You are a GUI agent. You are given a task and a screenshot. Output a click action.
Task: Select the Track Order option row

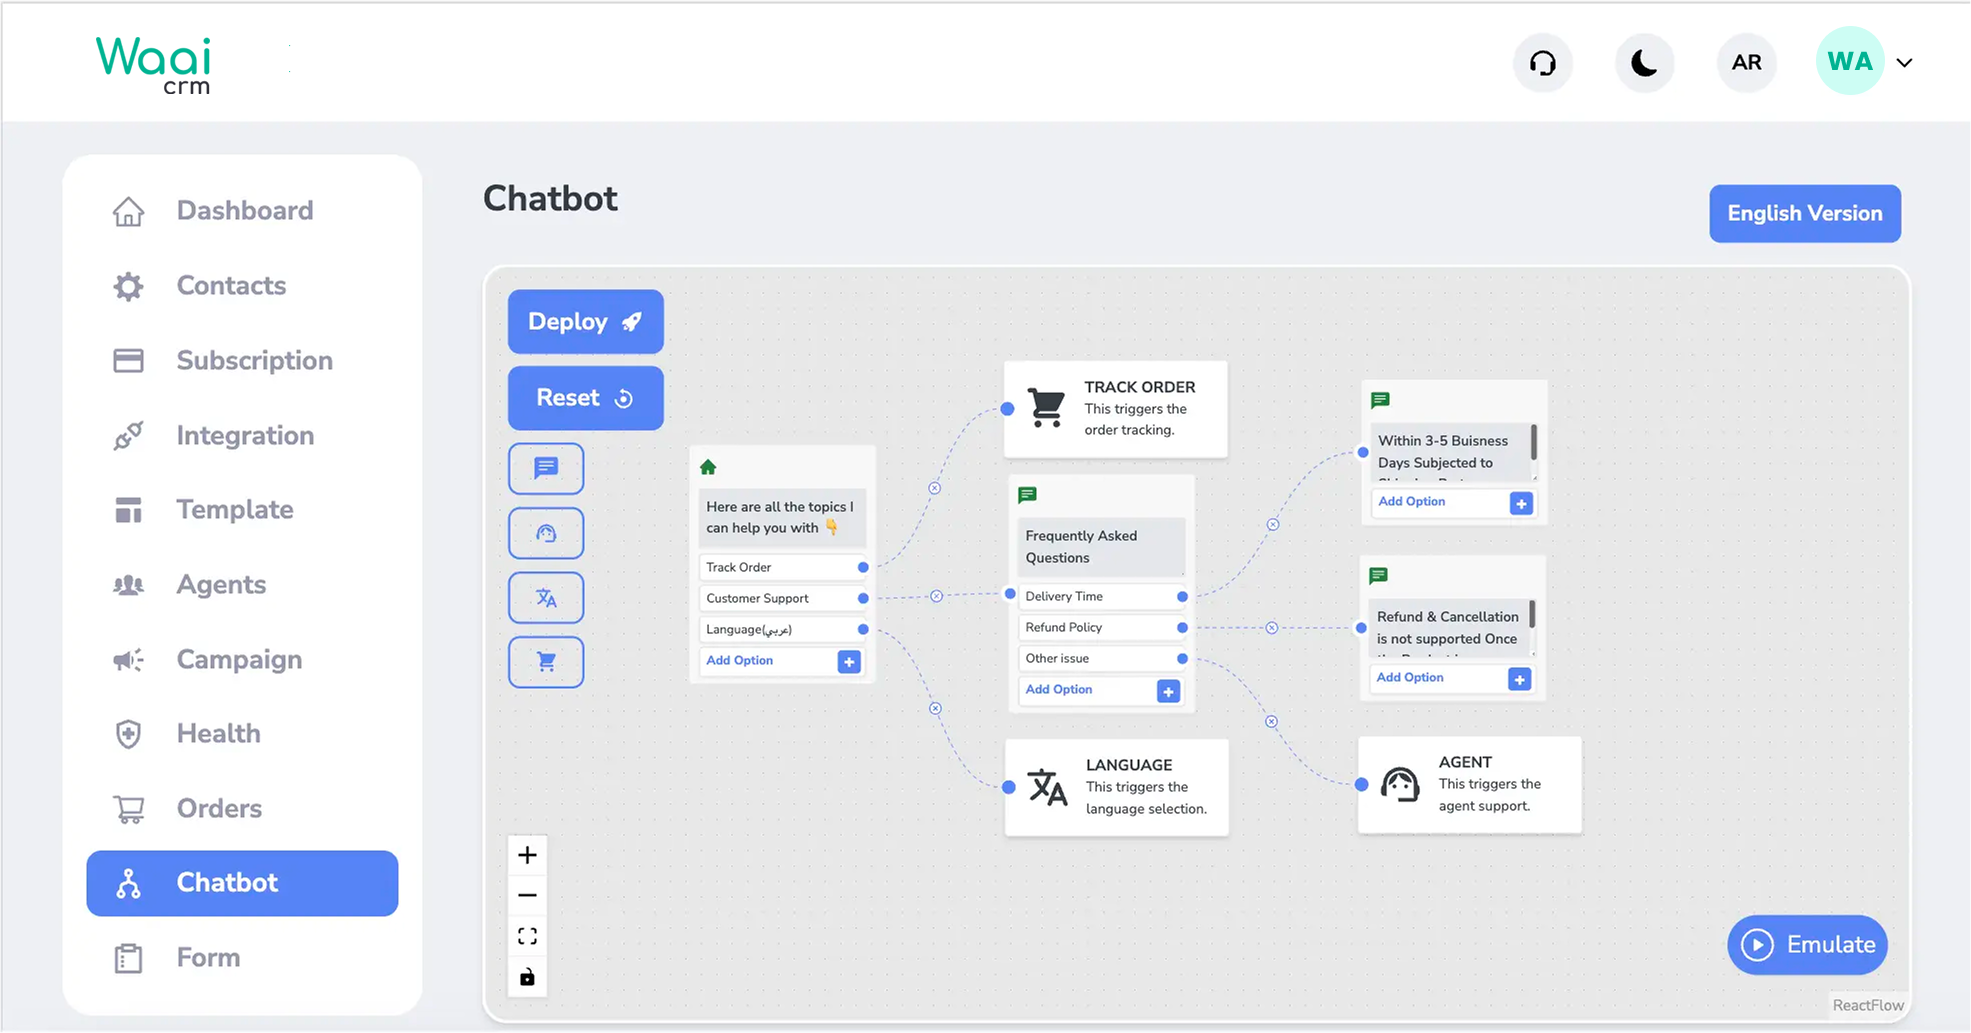point(781,567)
